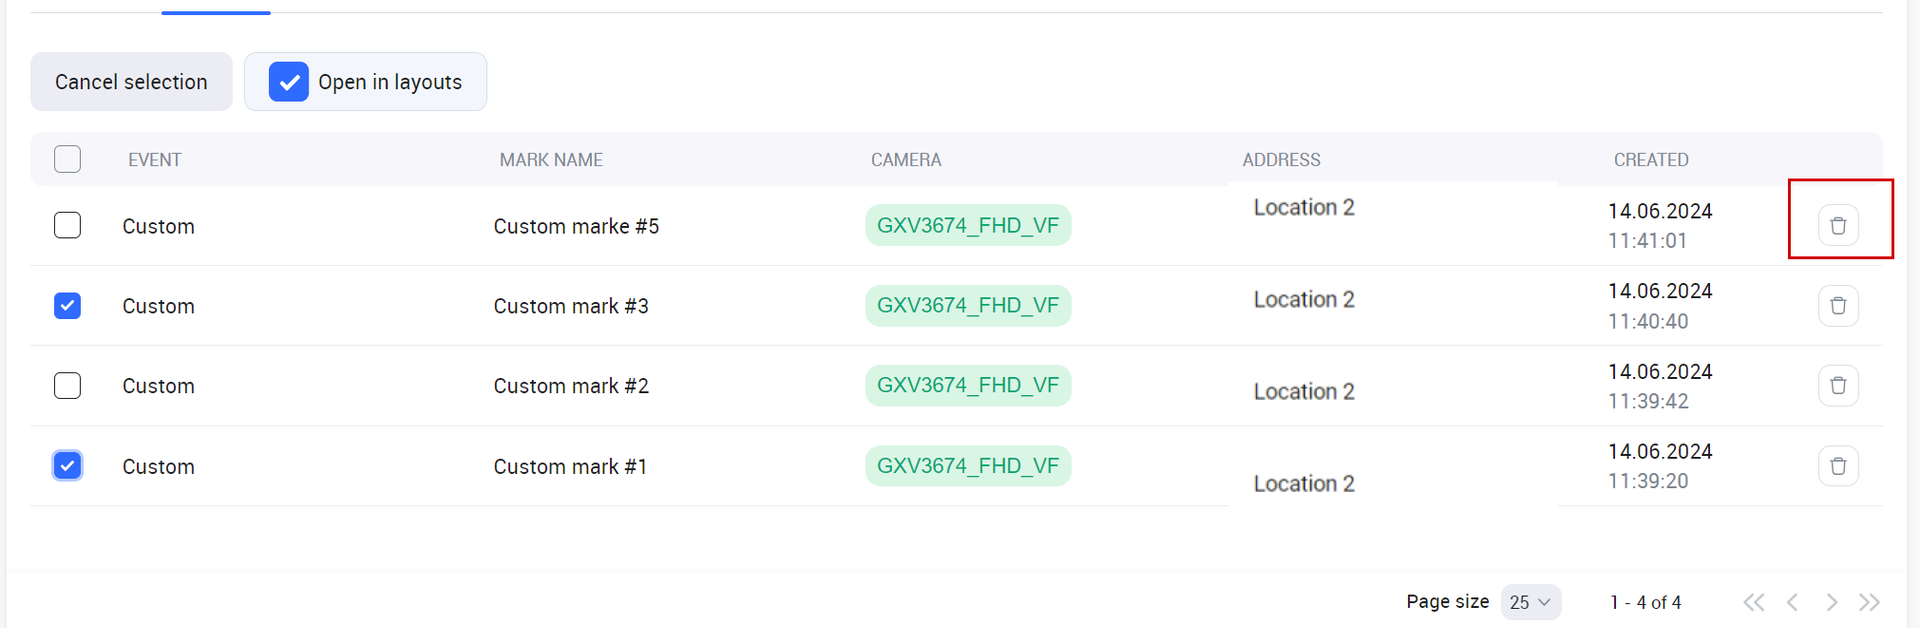1920x628 pixels.
Task: Click the CAMERA column header
Action: coord(905,160)
